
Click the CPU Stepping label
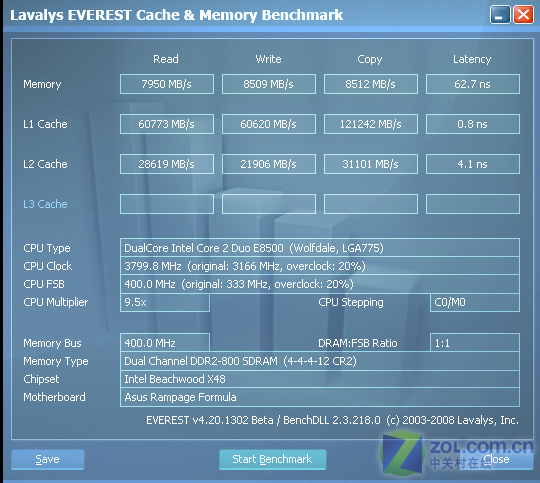click(351, 302)
